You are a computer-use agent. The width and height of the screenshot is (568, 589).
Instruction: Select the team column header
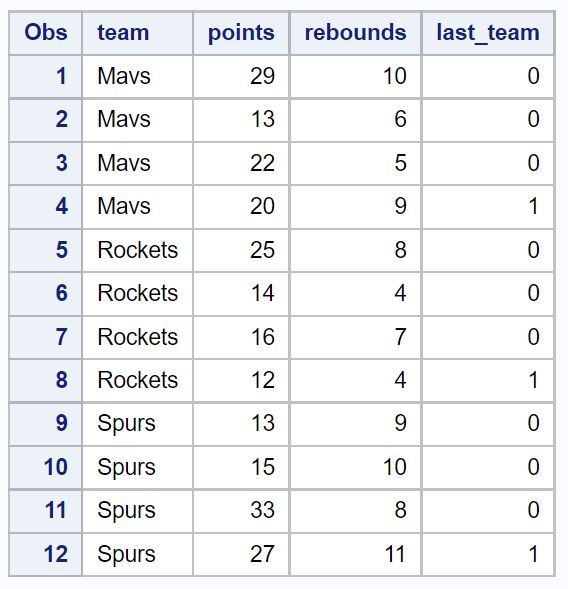tap(137, 33)
